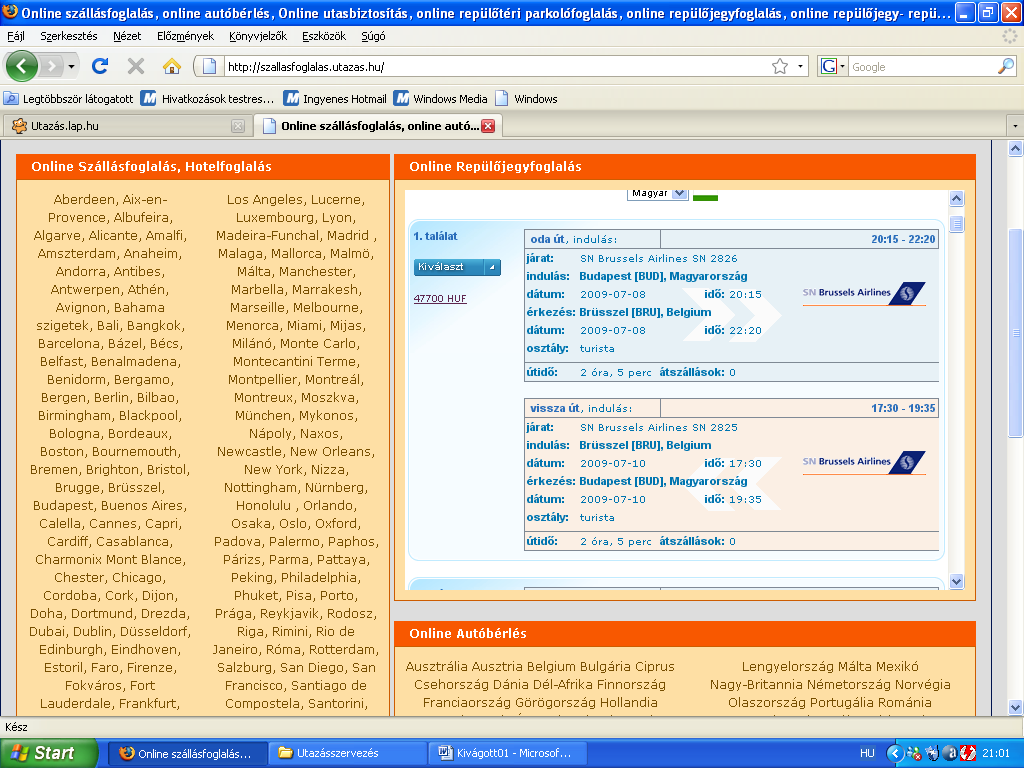The image size is (1024, 768).
Task: Switch to the Utazásszervezés folder in taskbar
Action: [347, 753]
